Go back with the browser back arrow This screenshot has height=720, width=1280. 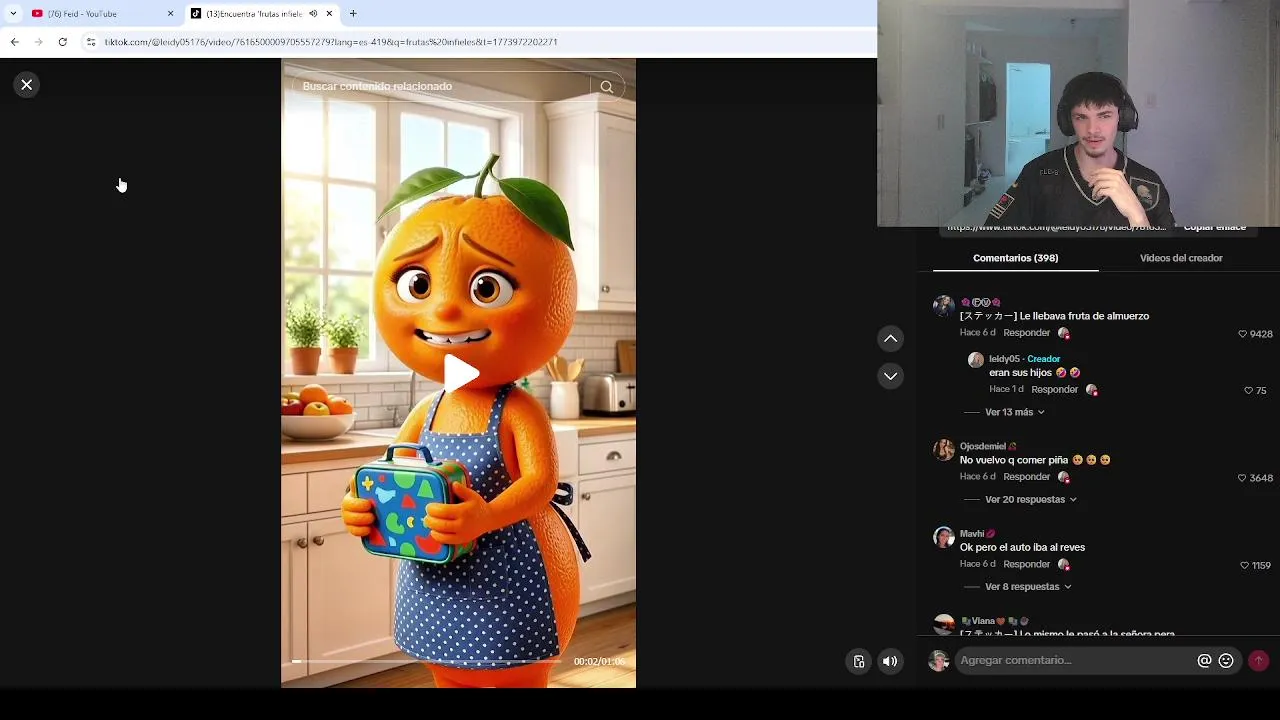[x=14, y=42]
